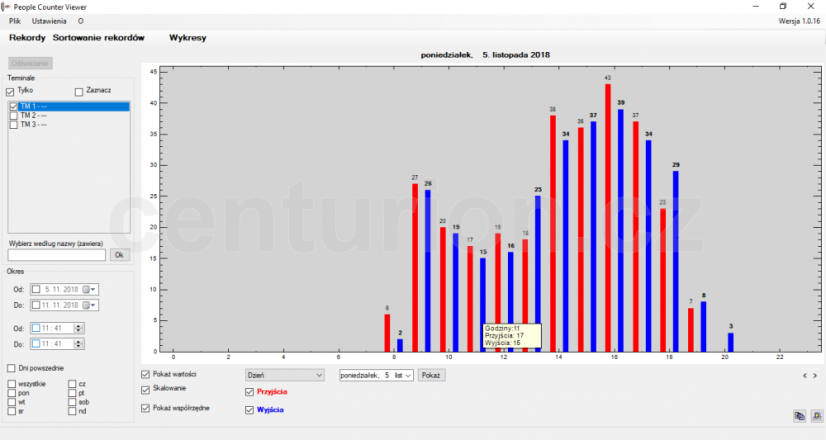Click the blue bar labeled 29
Screen dimensions: 826x440
676,261
